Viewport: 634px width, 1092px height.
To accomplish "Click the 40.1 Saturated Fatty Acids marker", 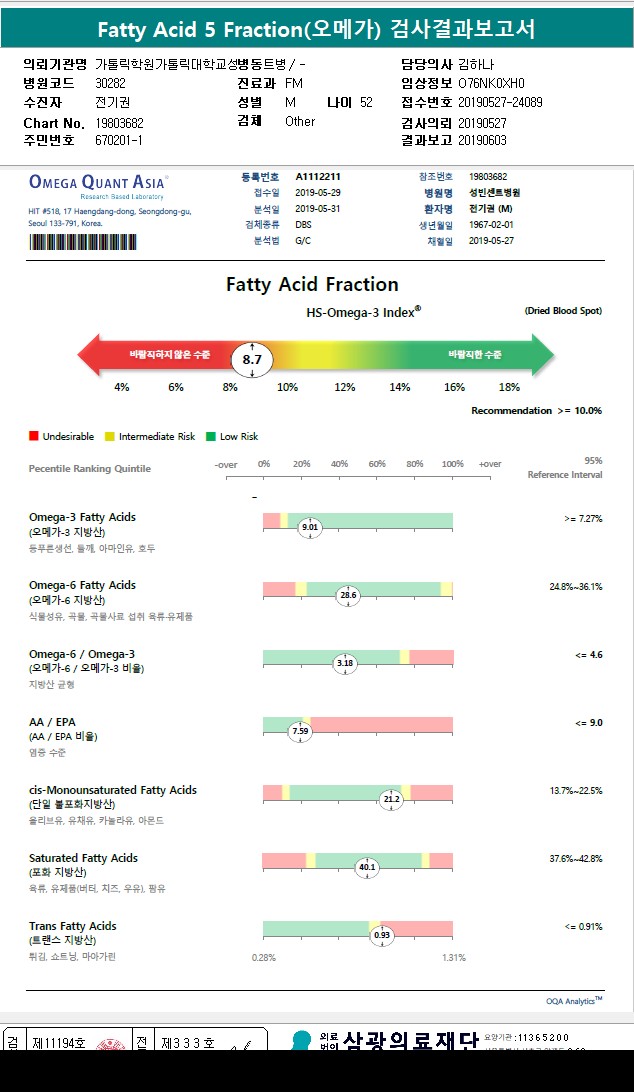I will (366, 868).
